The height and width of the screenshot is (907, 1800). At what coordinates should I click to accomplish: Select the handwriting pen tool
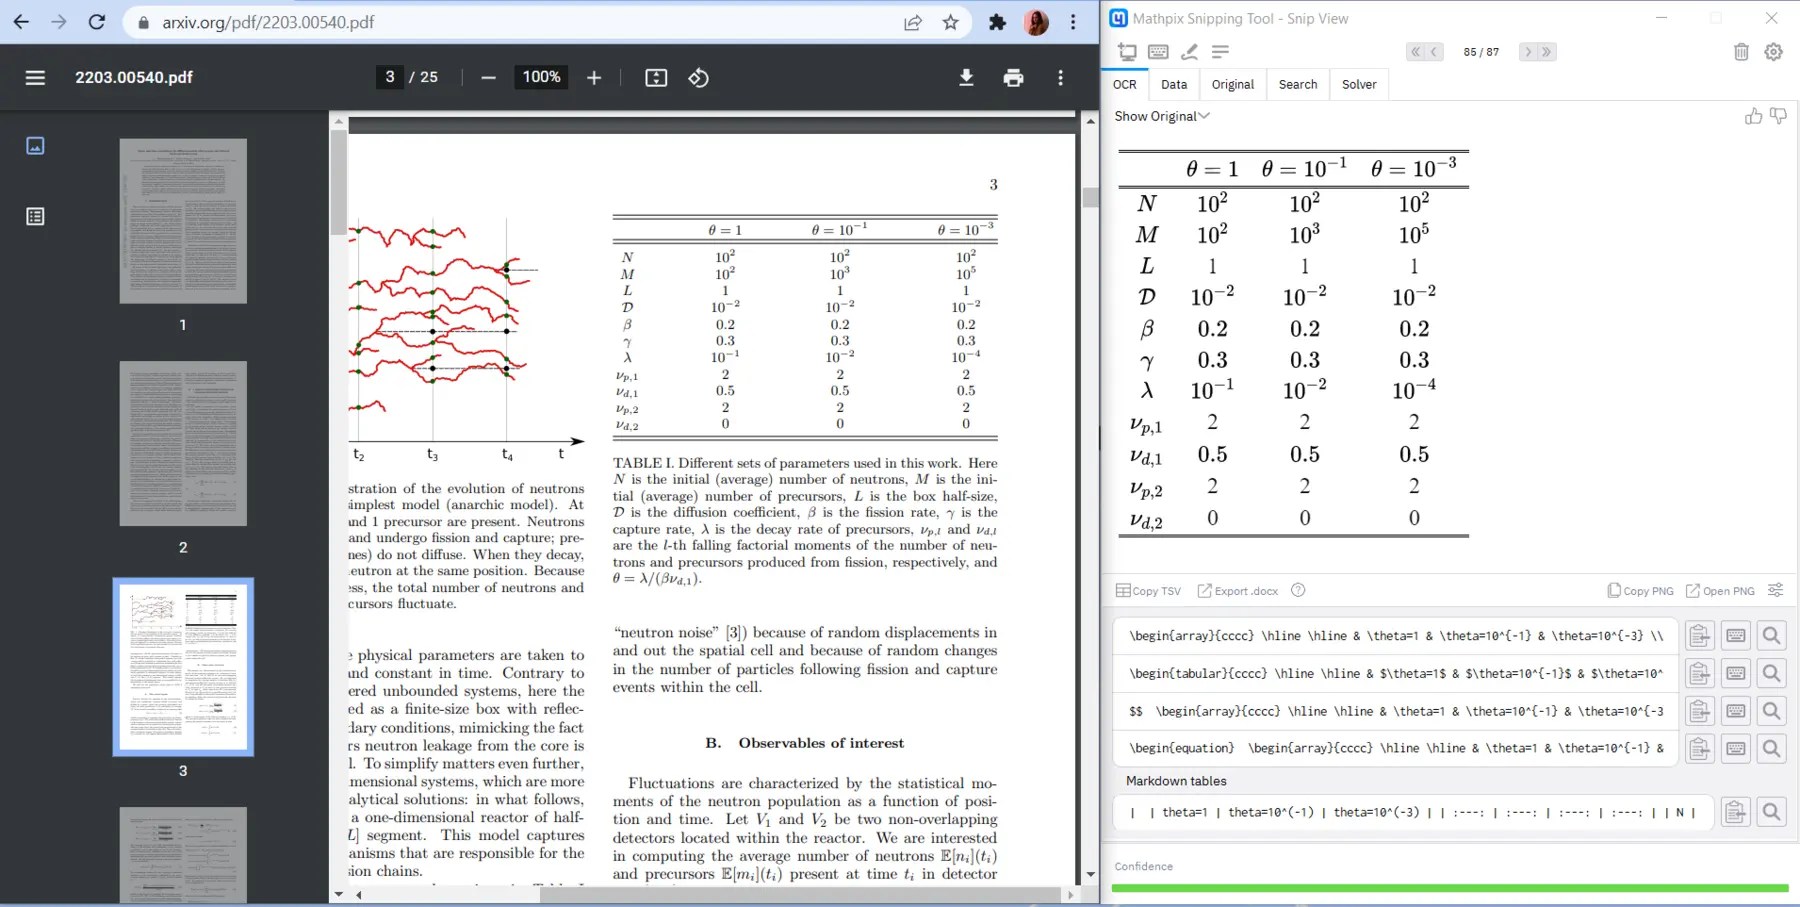(1190, 52)
